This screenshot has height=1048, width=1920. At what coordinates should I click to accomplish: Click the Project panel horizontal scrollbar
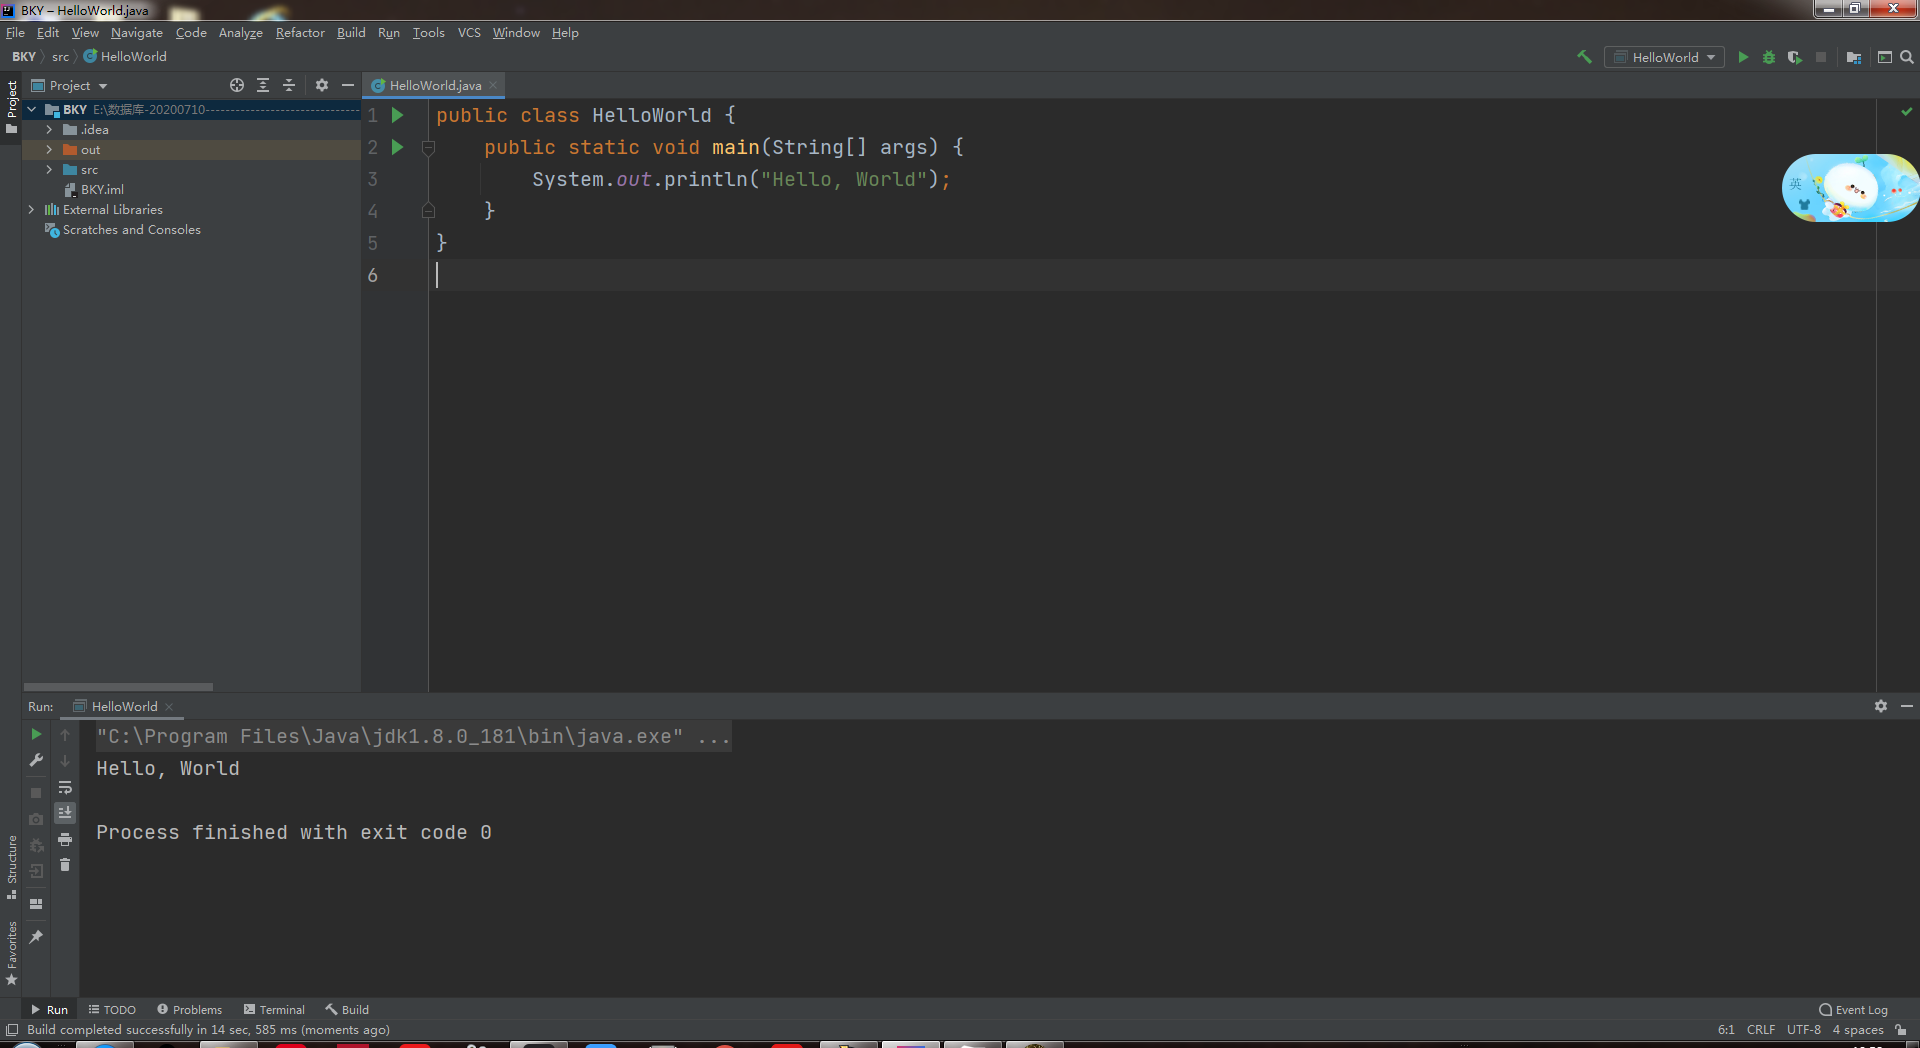118,687
